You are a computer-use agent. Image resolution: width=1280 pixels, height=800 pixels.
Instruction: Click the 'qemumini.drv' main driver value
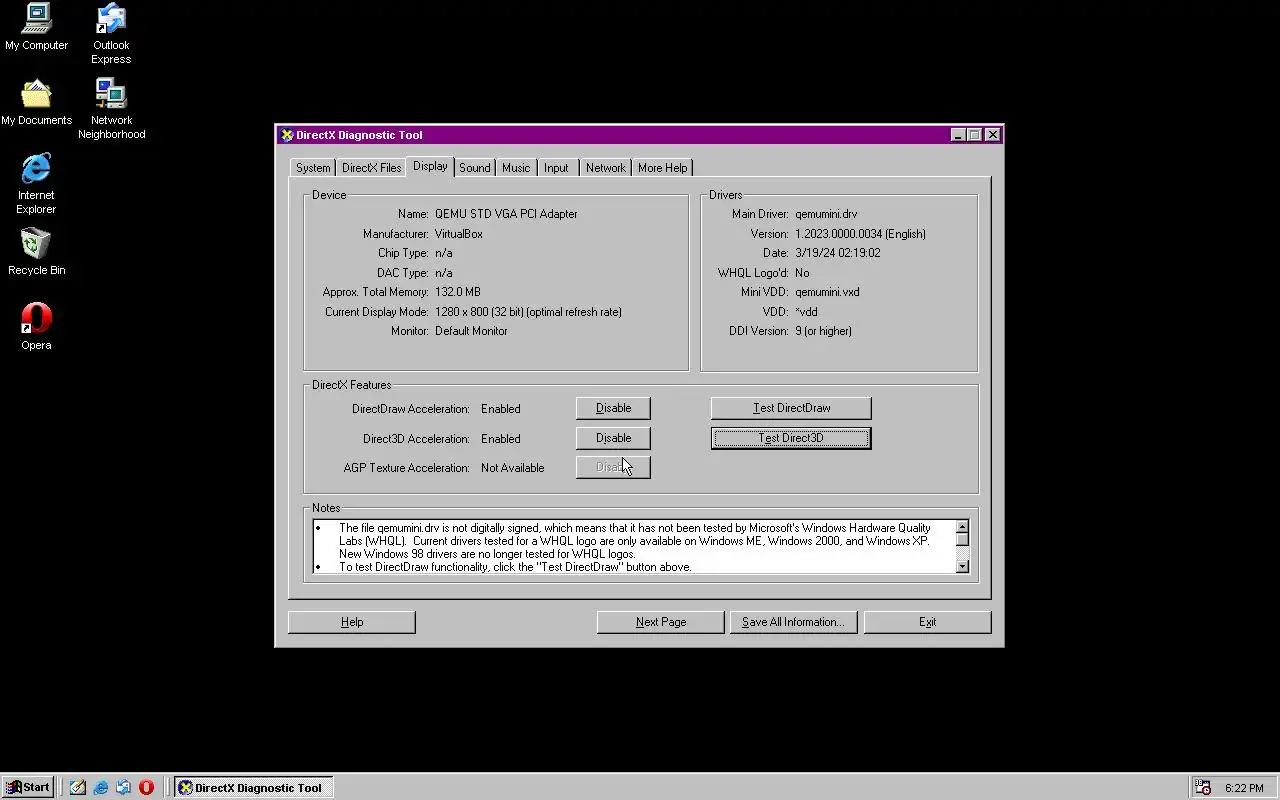tap(826, 214)
